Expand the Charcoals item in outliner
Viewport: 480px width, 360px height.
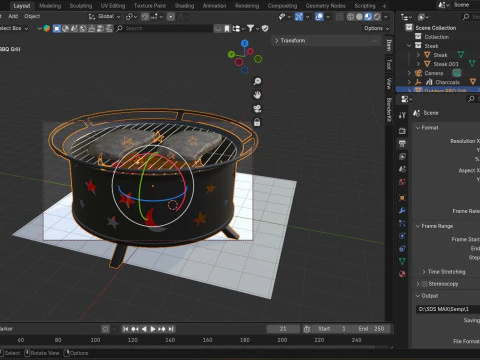point(409,82)
